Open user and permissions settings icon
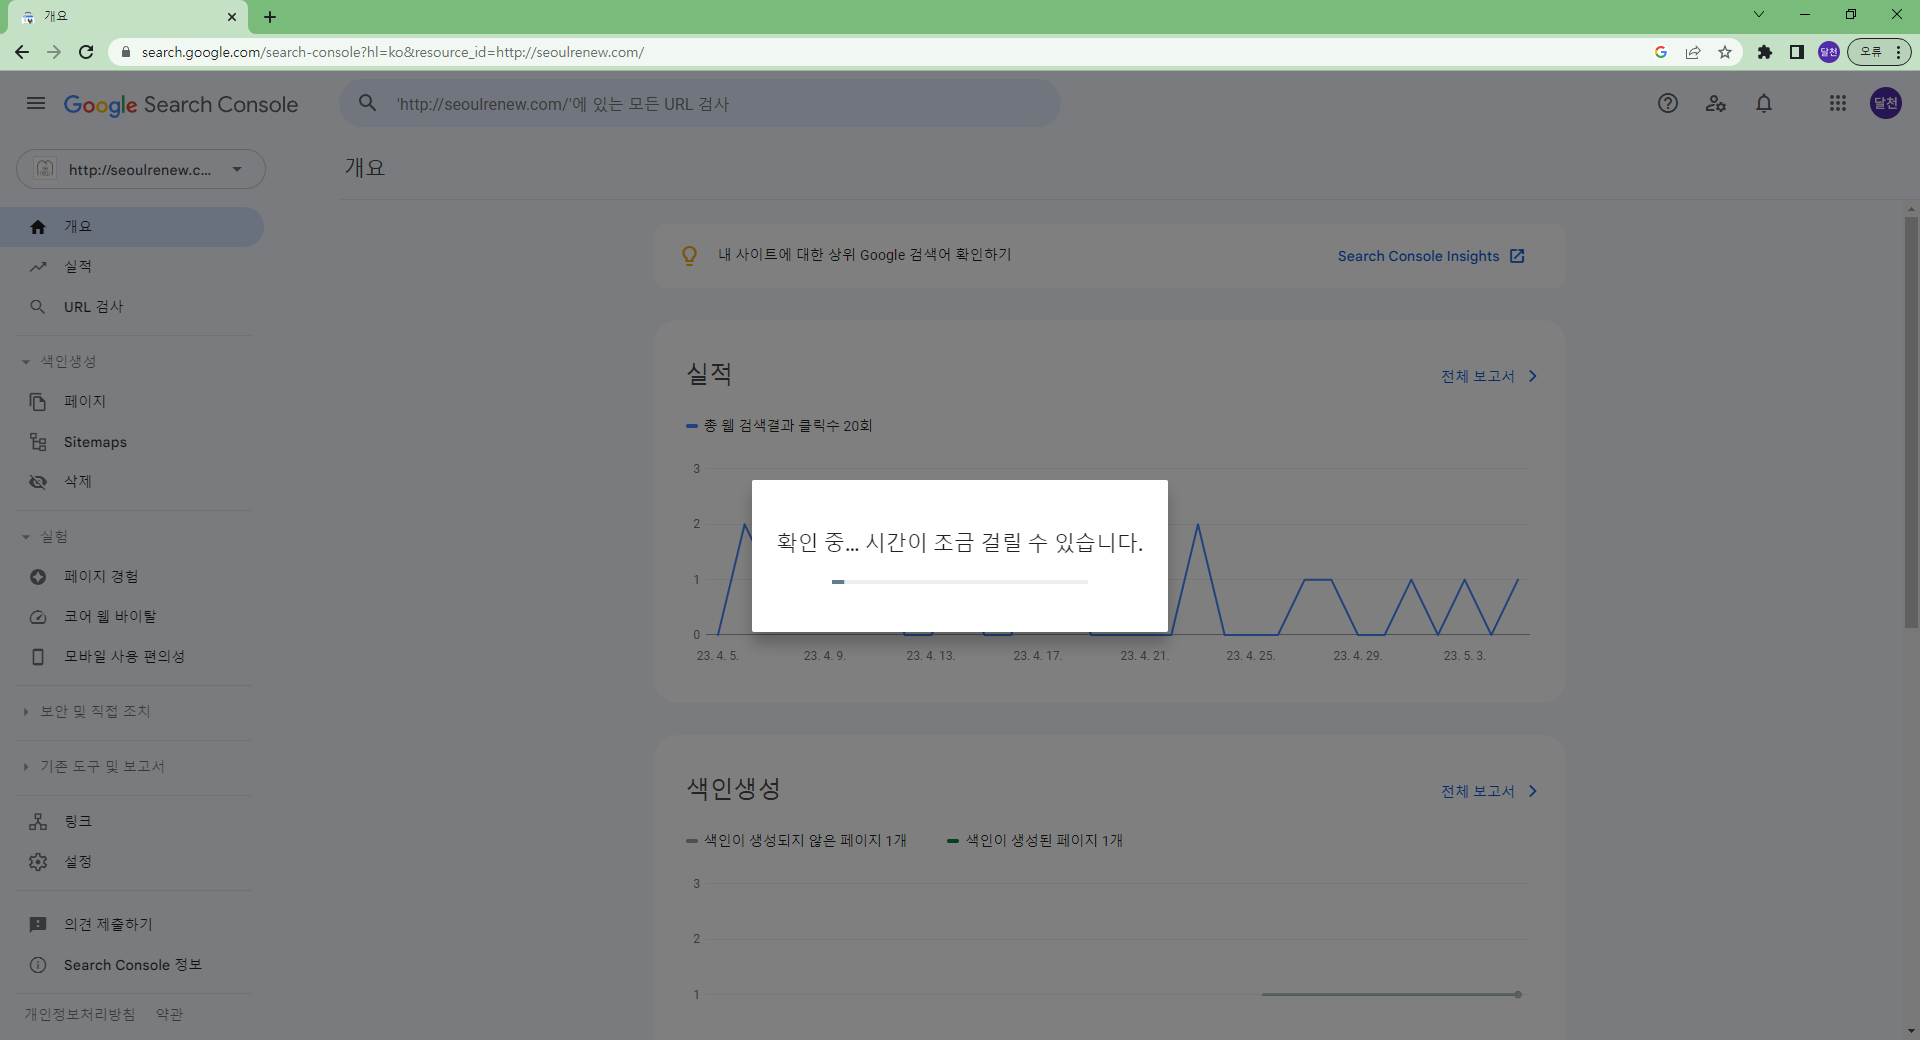Screen dimensions: 1920x1040 (1716, 104)
